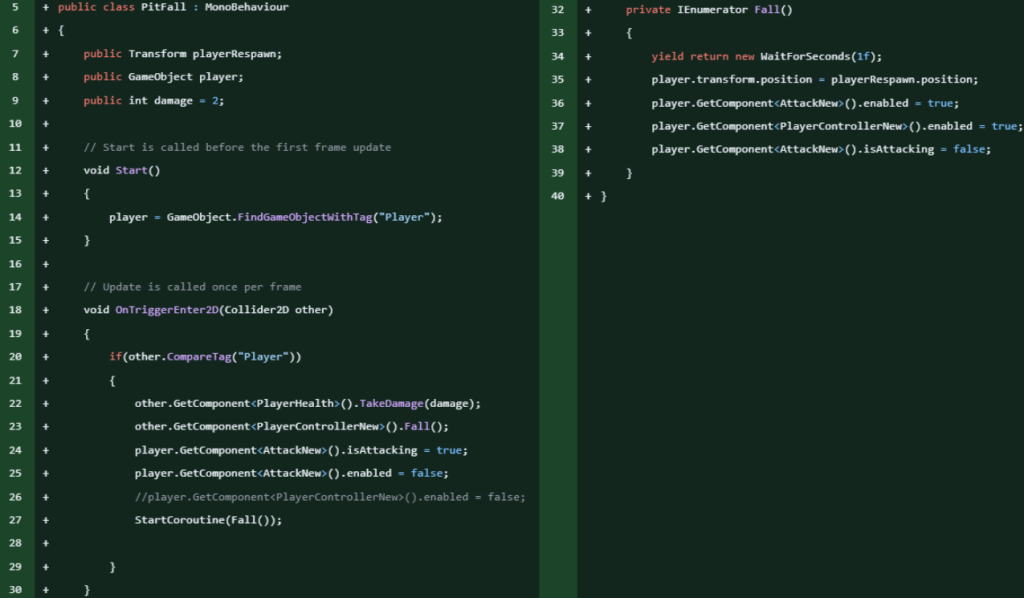
Task: Click line number 5 in the gutter
Action: click(15, 7)
